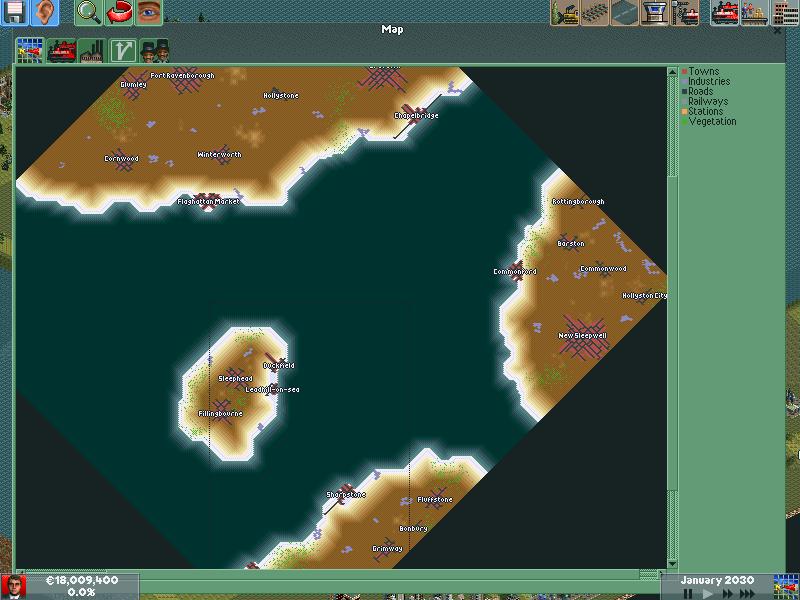Click Fluffstone town on the map
The width and height of the screenshot is (800, 600).
coord(435,500)
